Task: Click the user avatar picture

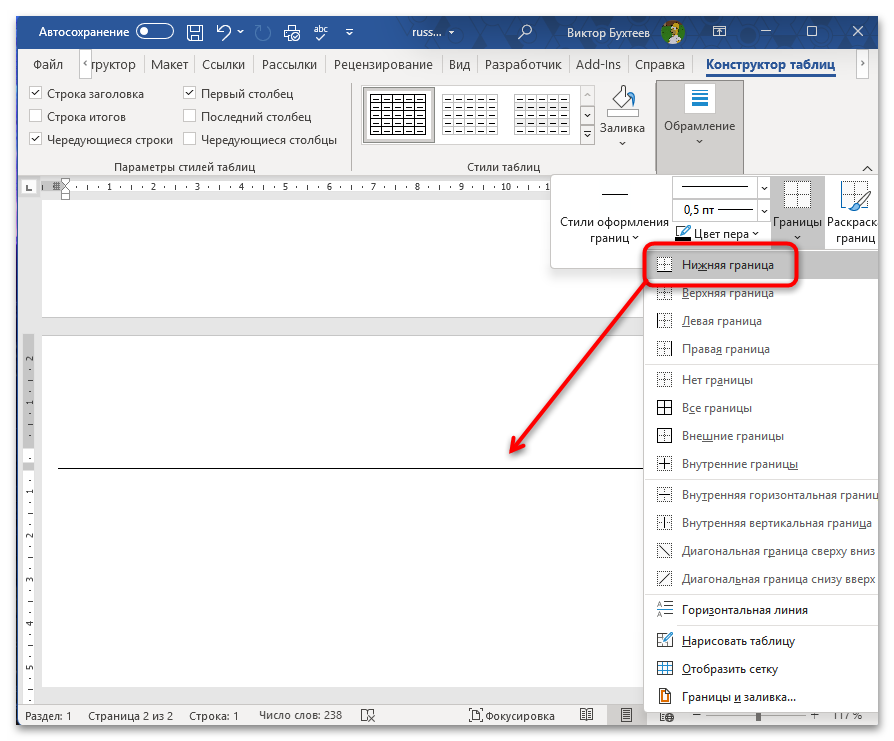Action: [673, 32]
